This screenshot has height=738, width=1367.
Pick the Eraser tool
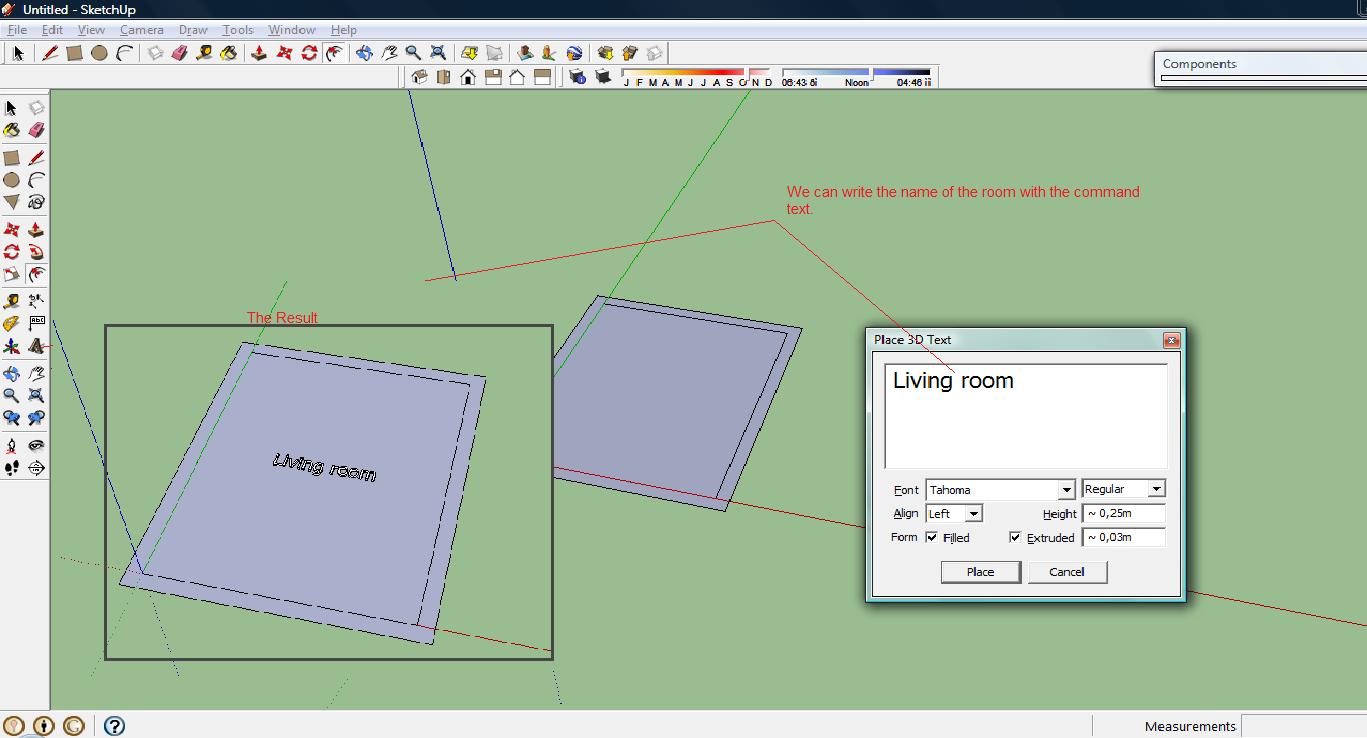[38, 130]
